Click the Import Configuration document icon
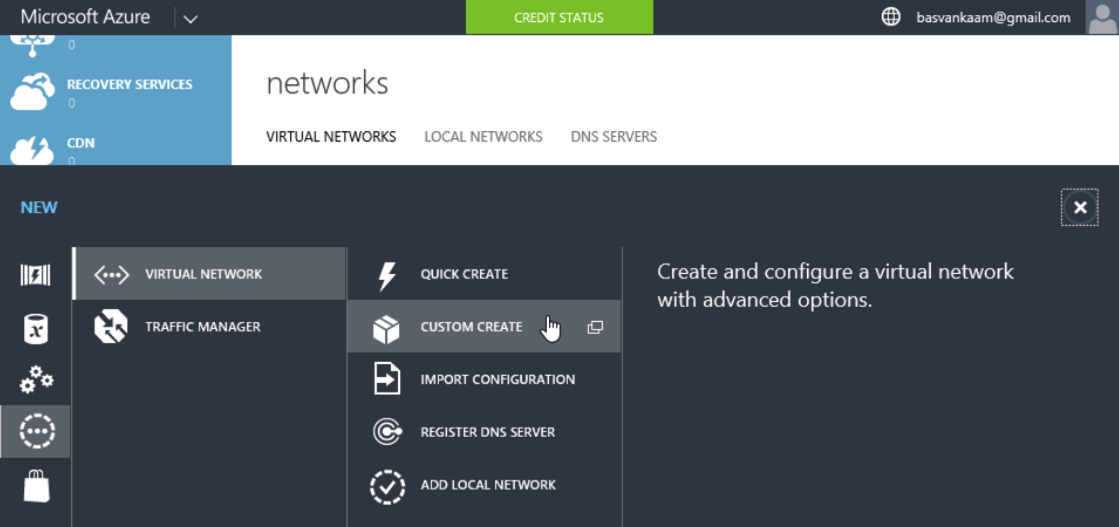The width and height of the screenshot is (1119, 527). coord(386,380)
